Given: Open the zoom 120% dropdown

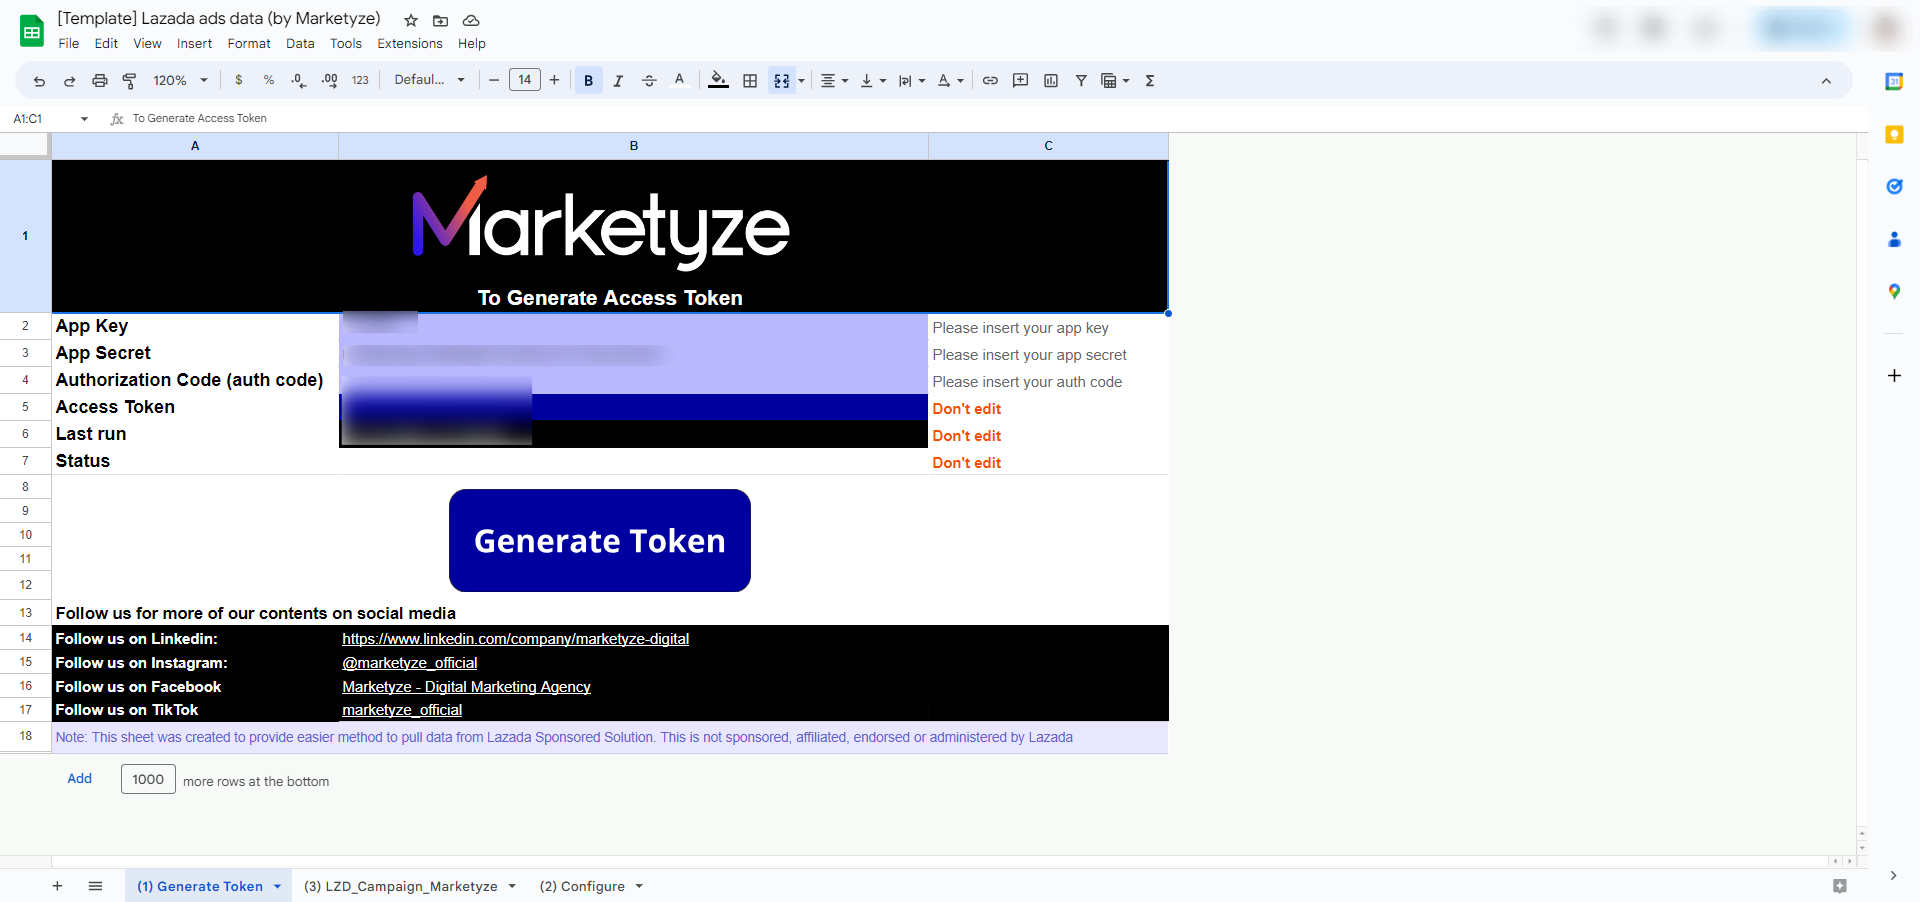Looking at the screenshot, I should point(180,81).
